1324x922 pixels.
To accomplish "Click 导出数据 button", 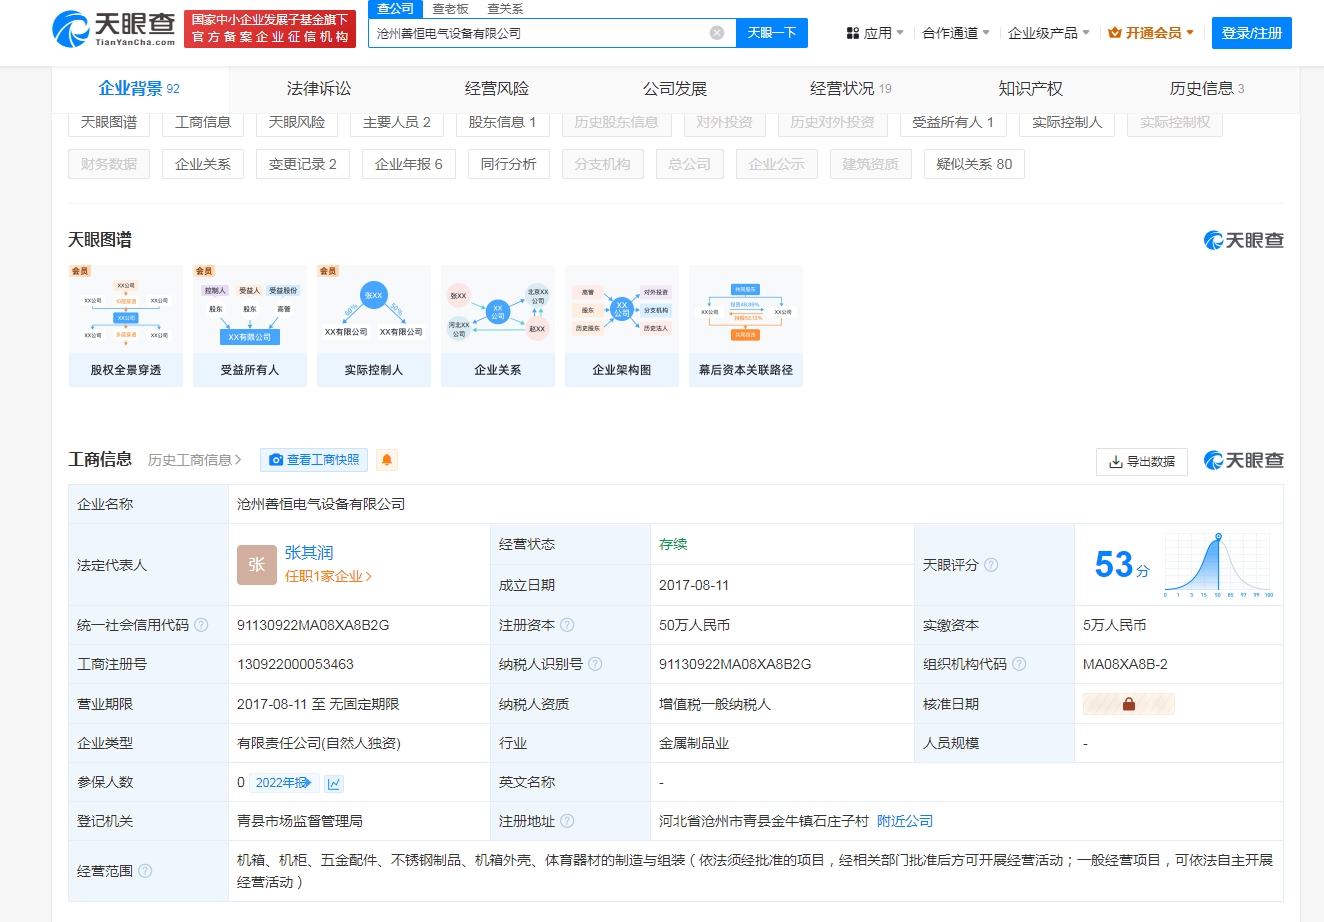I will point(1142,461).
